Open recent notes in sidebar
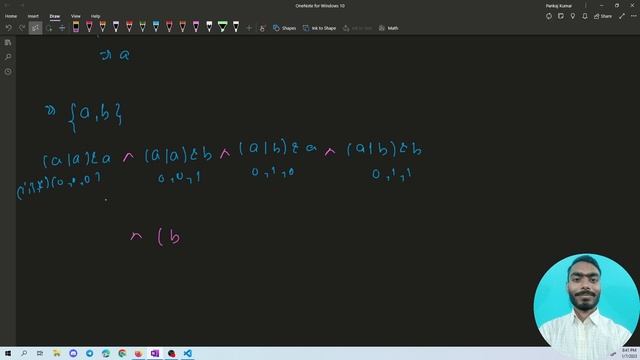The height and width of the screenshot is (360, 640). (8, 71)
